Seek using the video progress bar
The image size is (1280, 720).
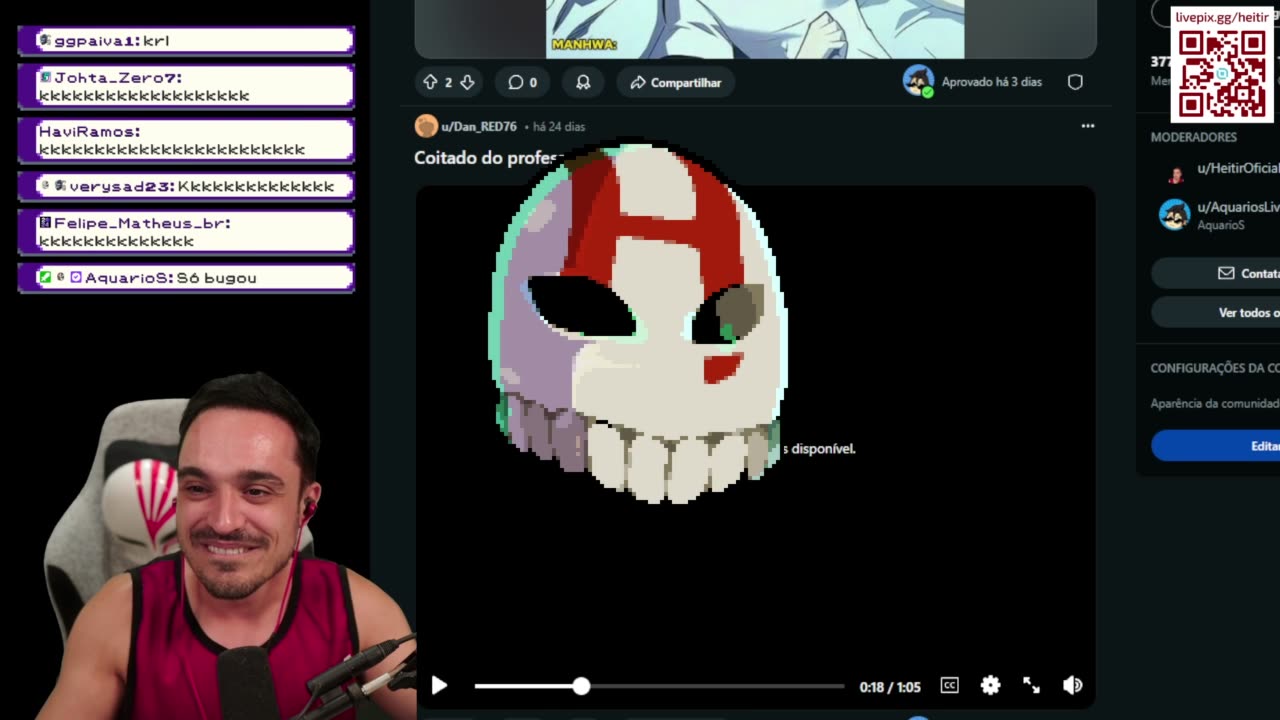[659, 686]
